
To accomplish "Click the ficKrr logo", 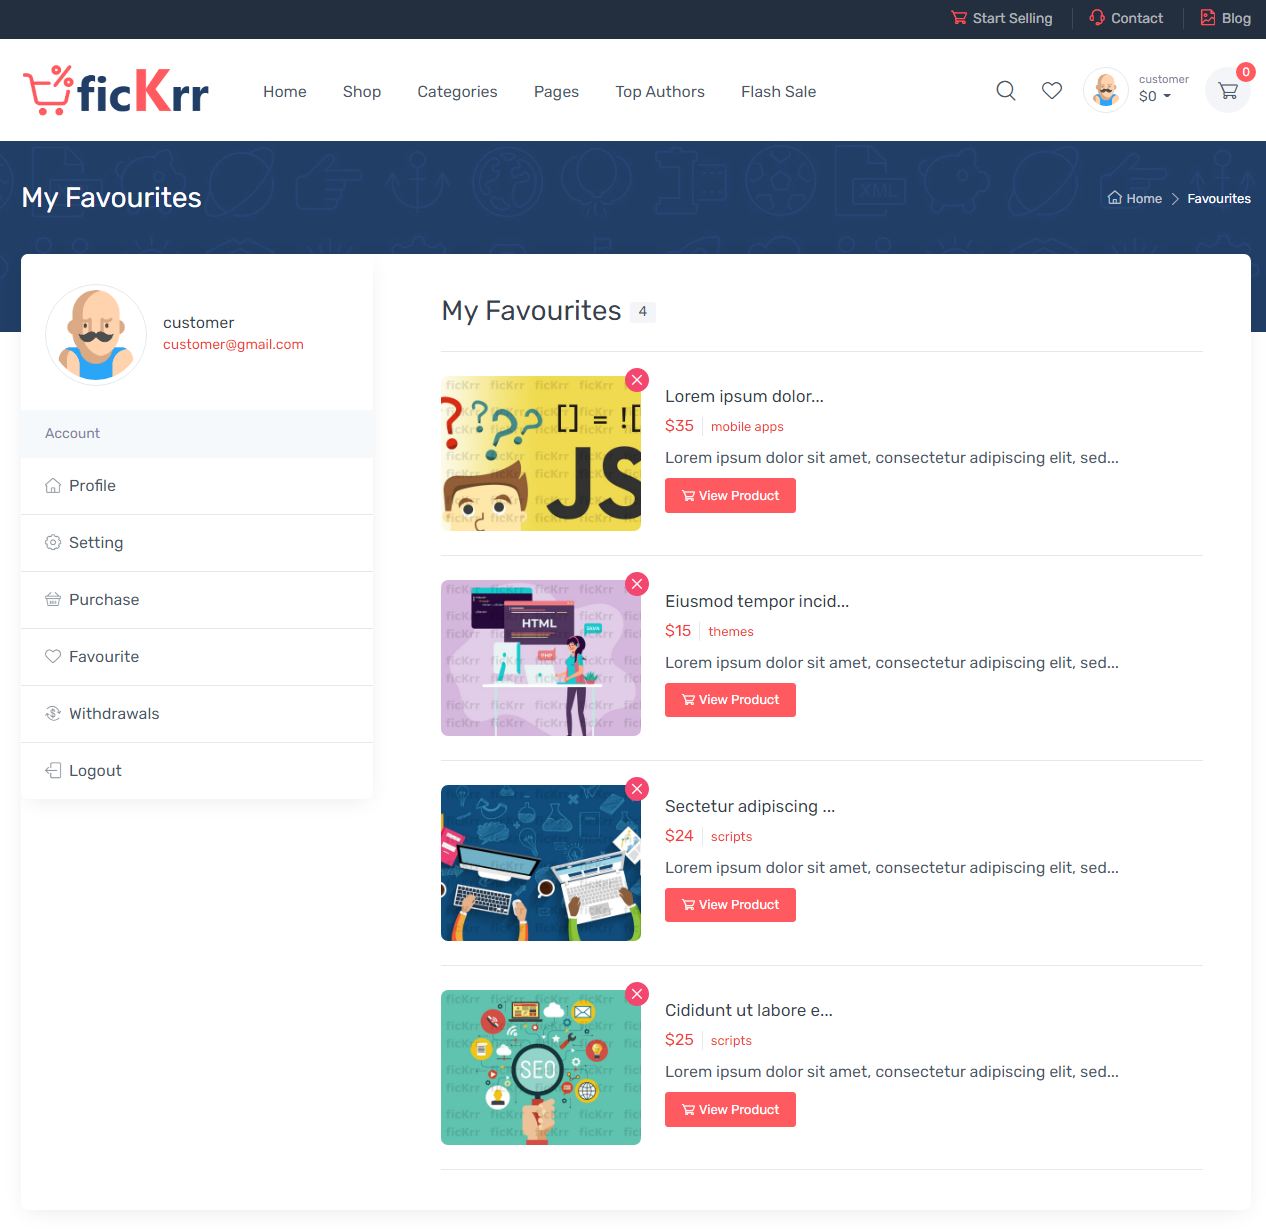I will (116, 91).
